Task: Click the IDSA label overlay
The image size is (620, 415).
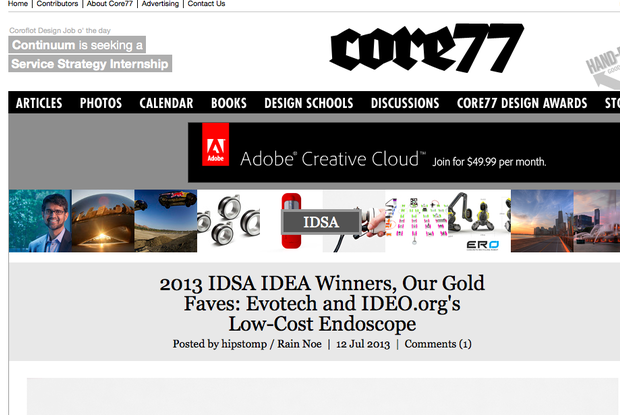Action: (321, 222)
